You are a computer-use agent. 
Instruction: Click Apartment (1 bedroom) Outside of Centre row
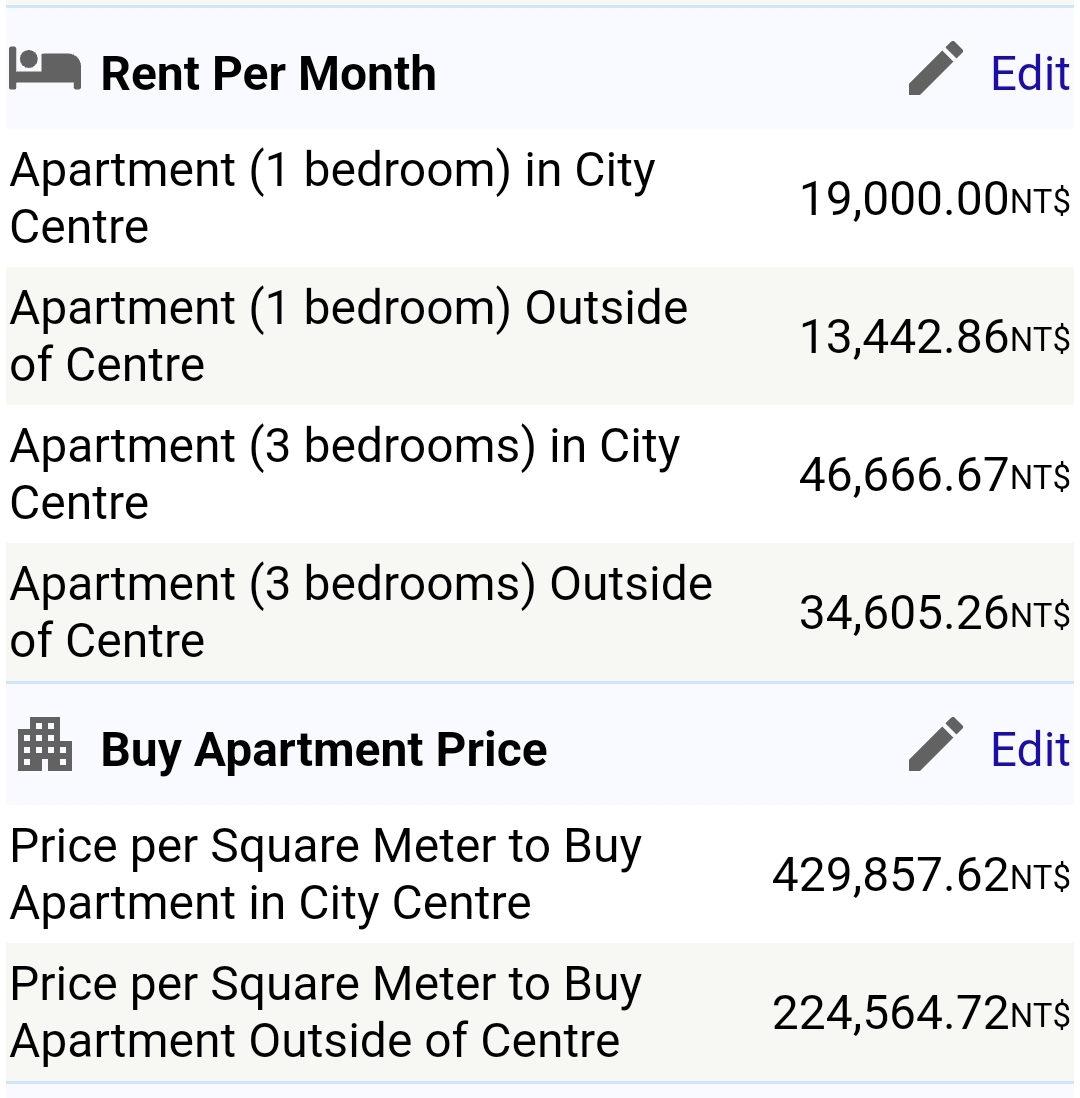[540, 336]
